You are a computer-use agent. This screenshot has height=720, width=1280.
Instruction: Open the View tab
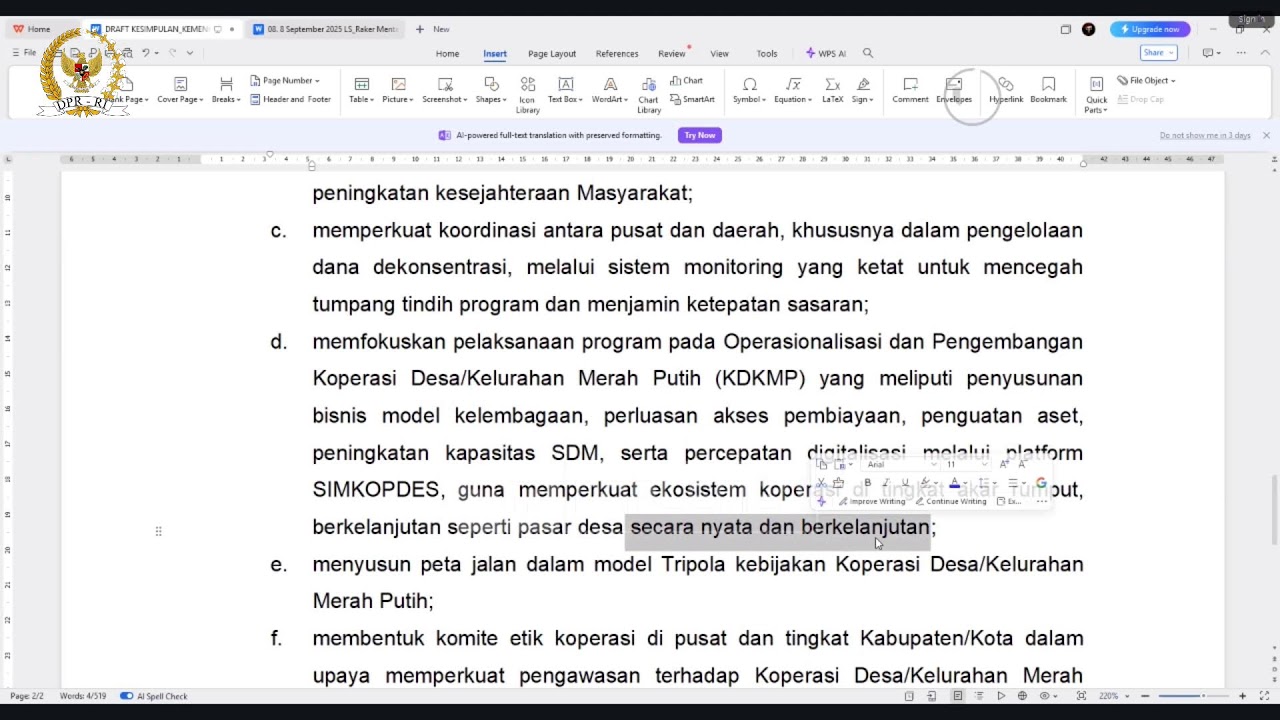pos(719,54)
